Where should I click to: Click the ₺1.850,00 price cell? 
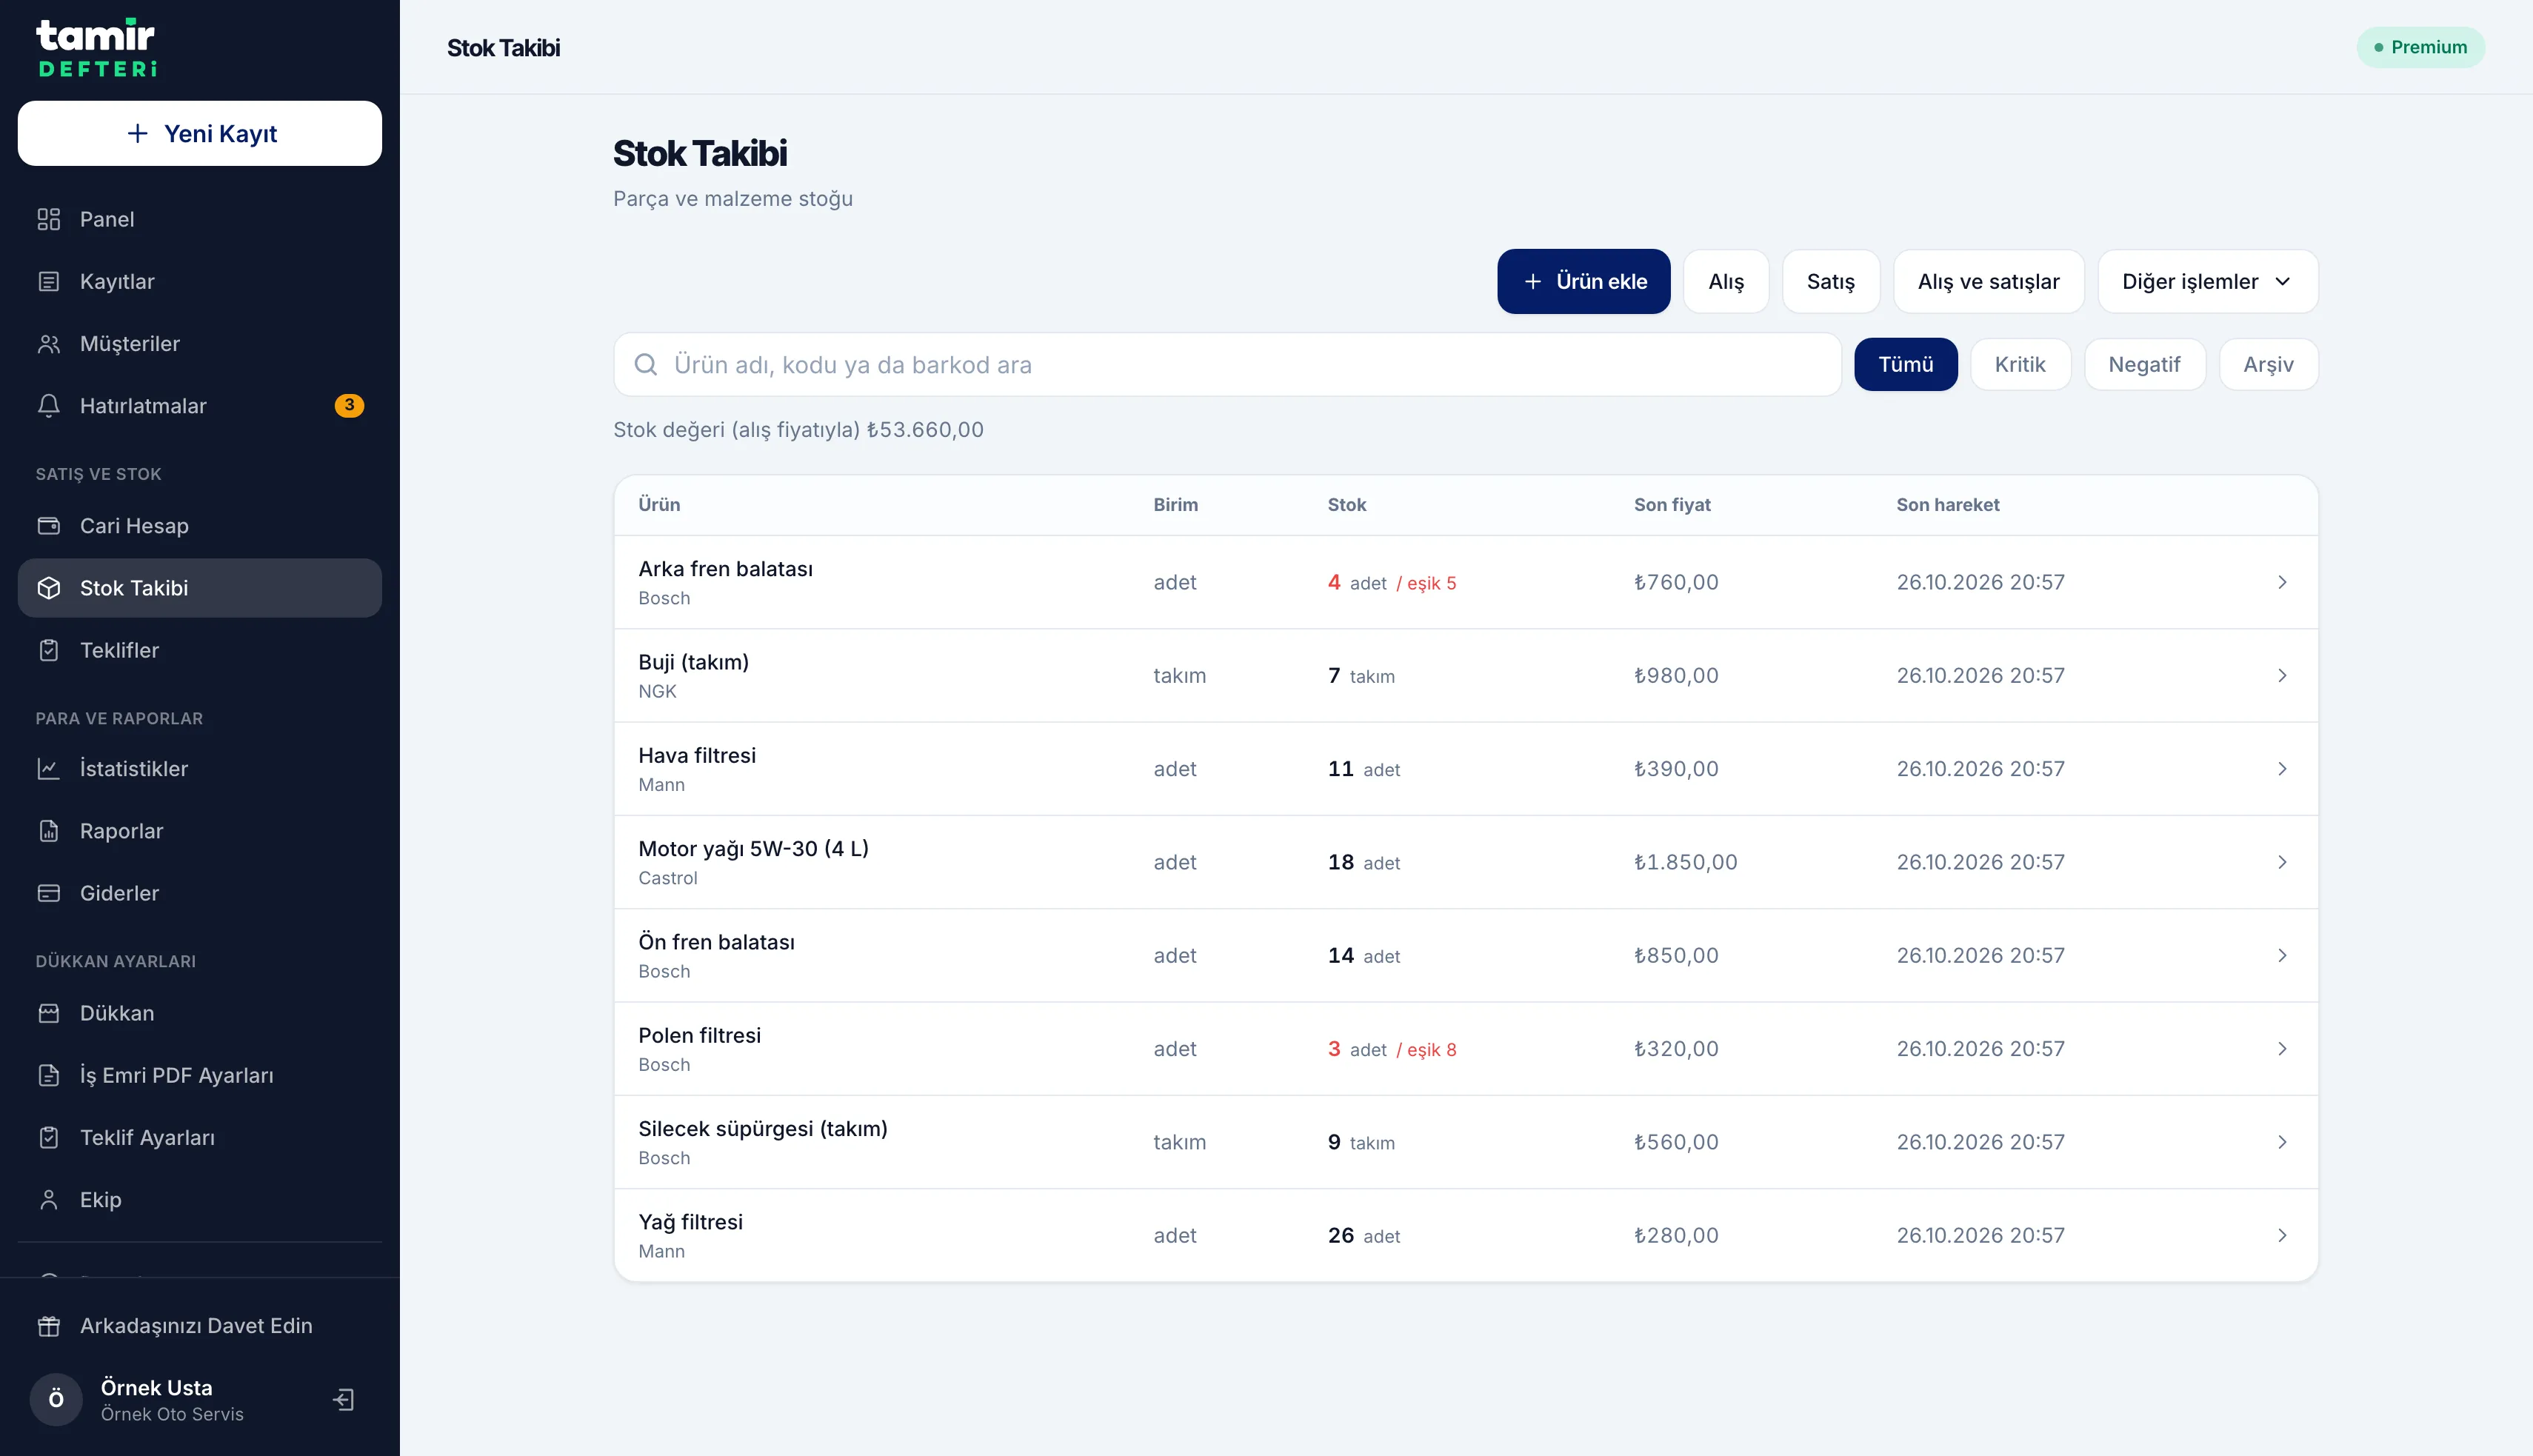1685,862
